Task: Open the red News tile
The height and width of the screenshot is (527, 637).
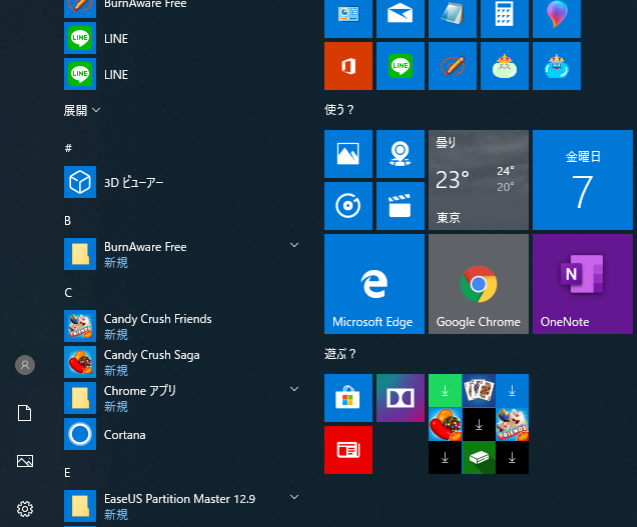Action: point(348,450)
